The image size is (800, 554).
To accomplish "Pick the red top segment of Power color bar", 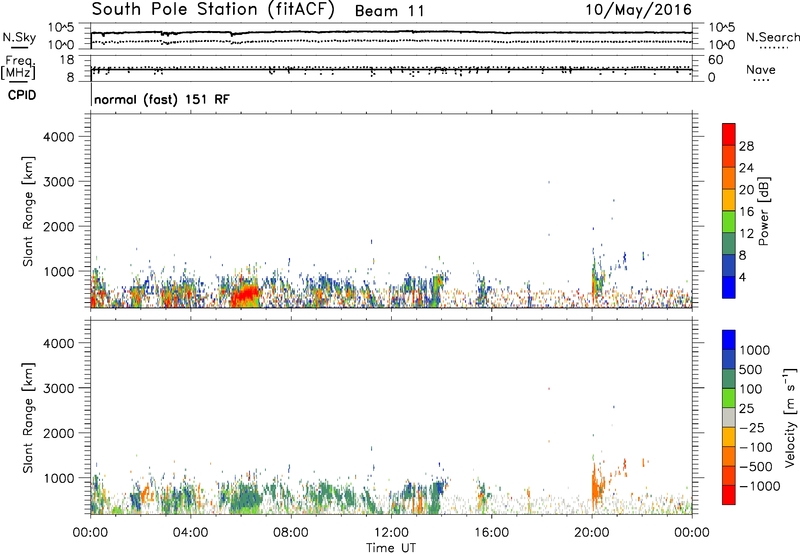I will (x=729, y=134).
